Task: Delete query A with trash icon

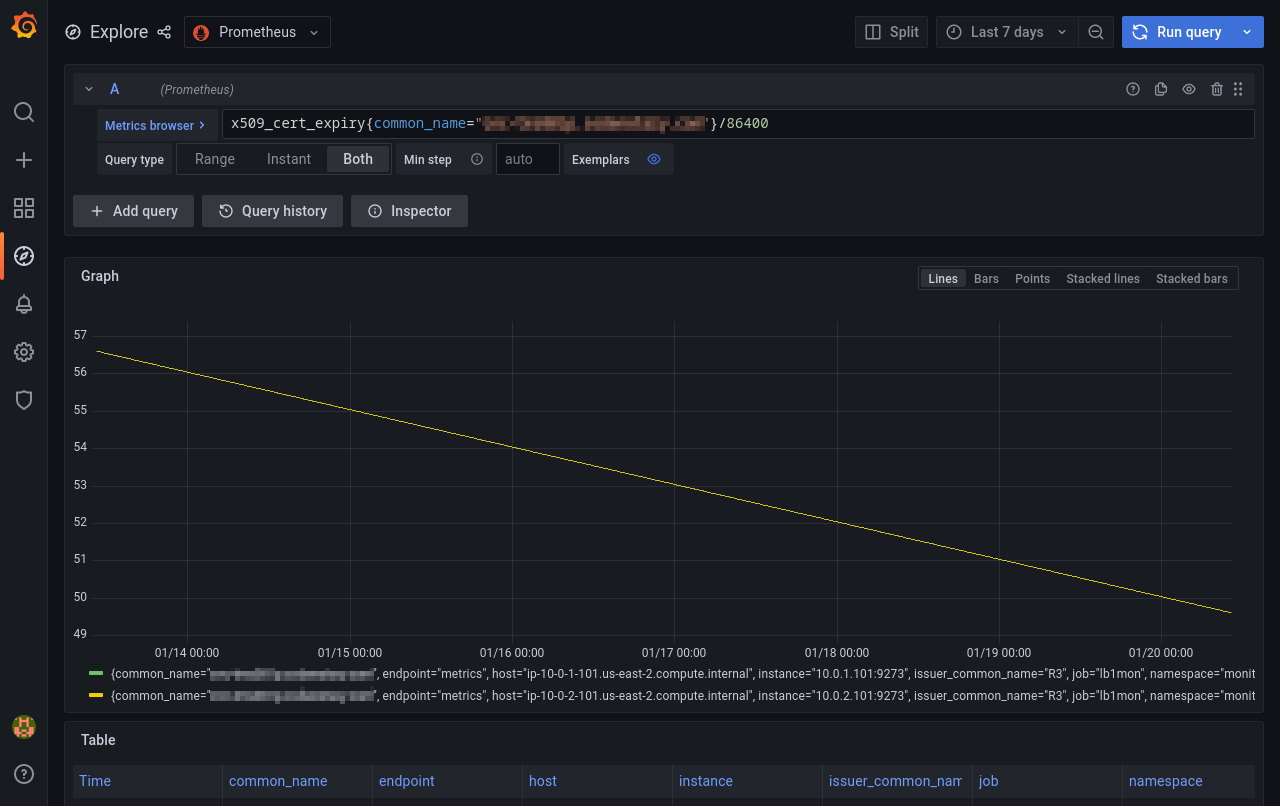Action: click(x=1216, y=89)
